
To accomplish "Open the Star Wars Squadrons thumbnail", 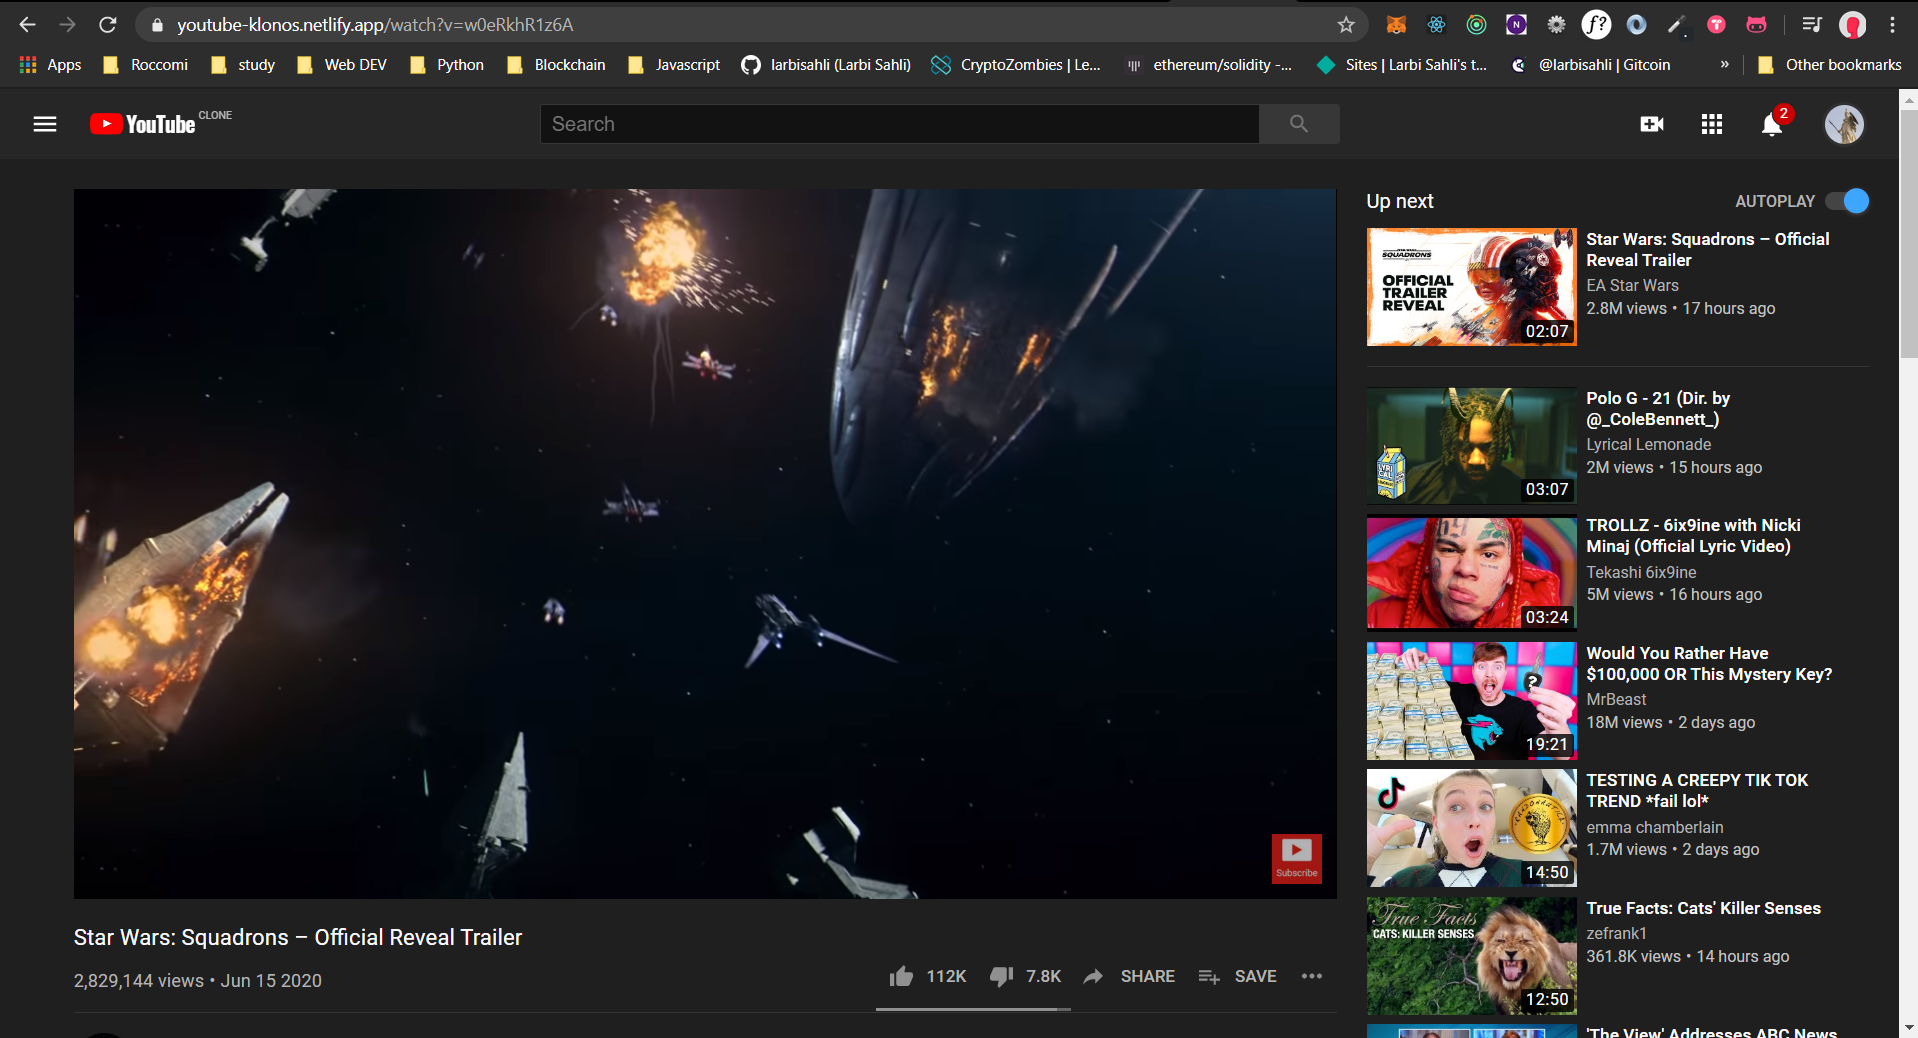I will click(1471, 287).
